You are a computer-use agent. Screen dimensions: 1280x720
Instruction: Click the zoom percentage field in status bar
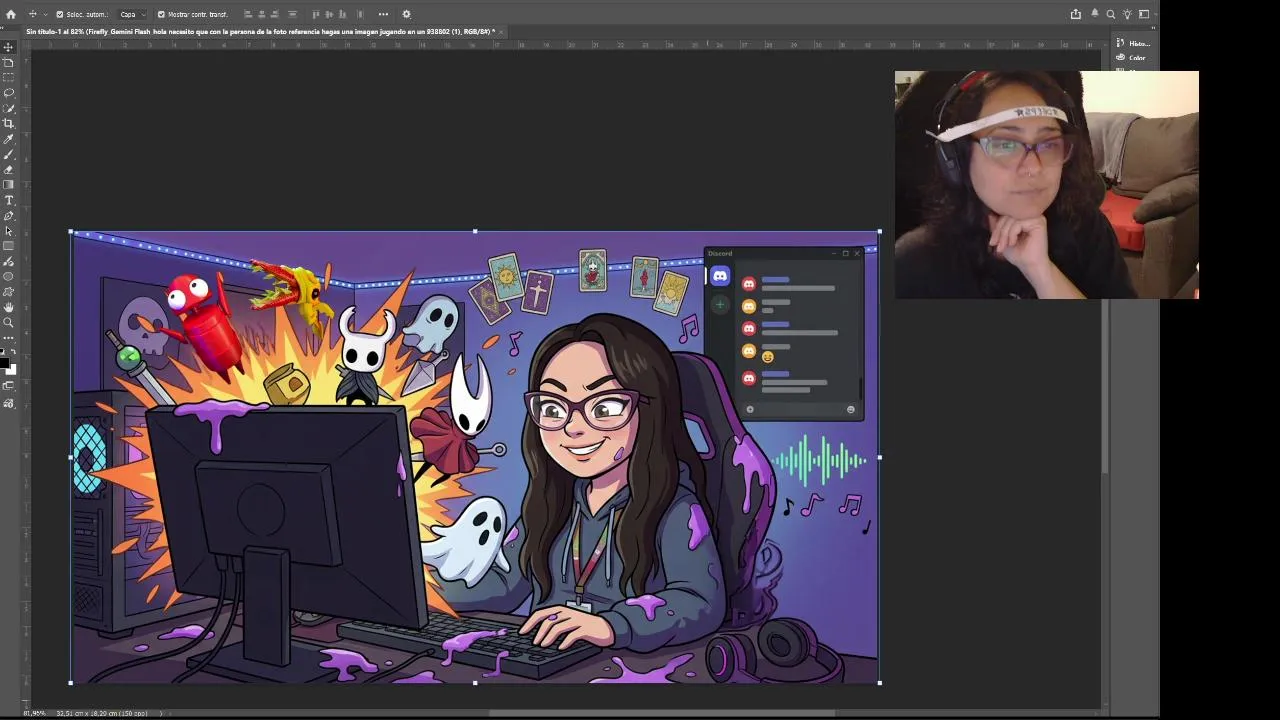35,713
